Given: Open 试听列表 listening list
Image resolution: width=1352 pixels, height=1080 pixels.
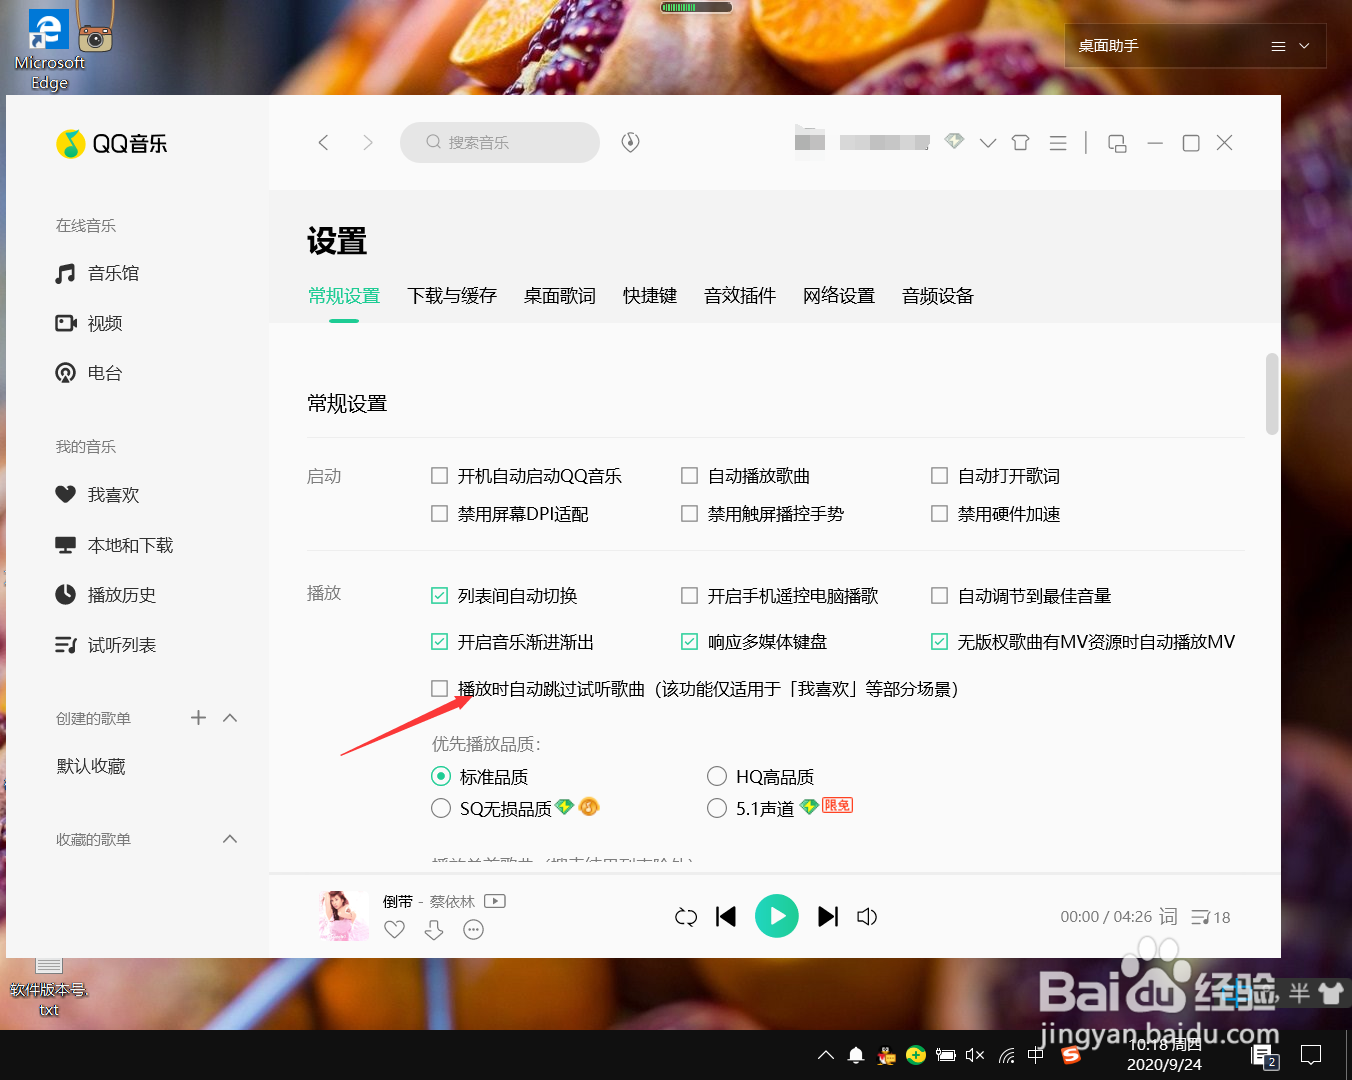Looking at the screenshot, I should [x=106, y=645].
